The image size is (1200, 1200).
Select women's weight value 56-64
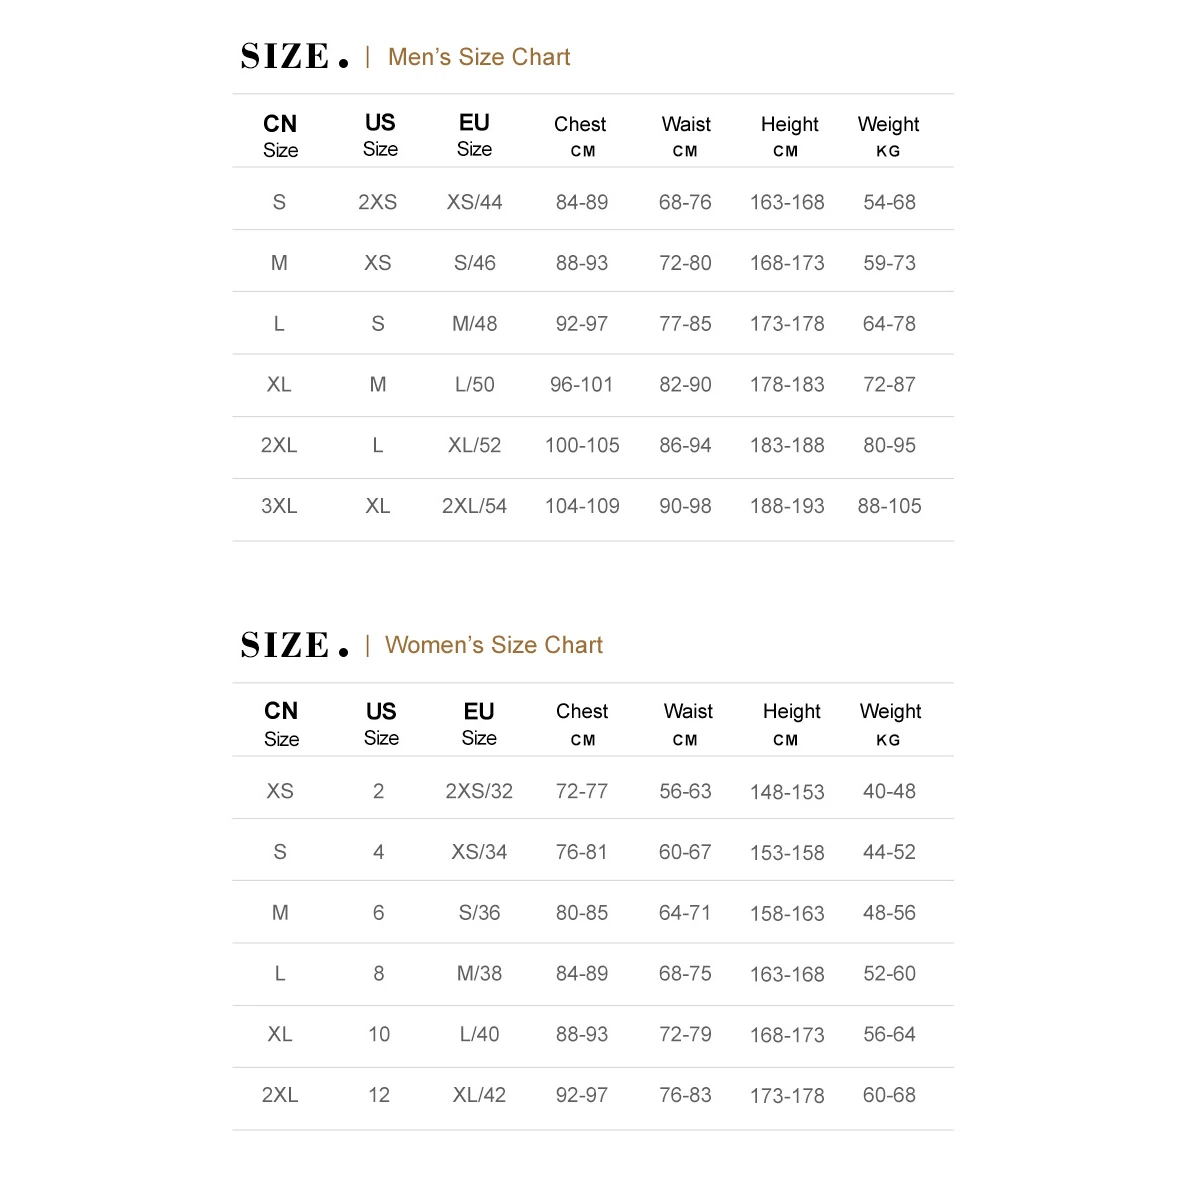point(889,1034)
